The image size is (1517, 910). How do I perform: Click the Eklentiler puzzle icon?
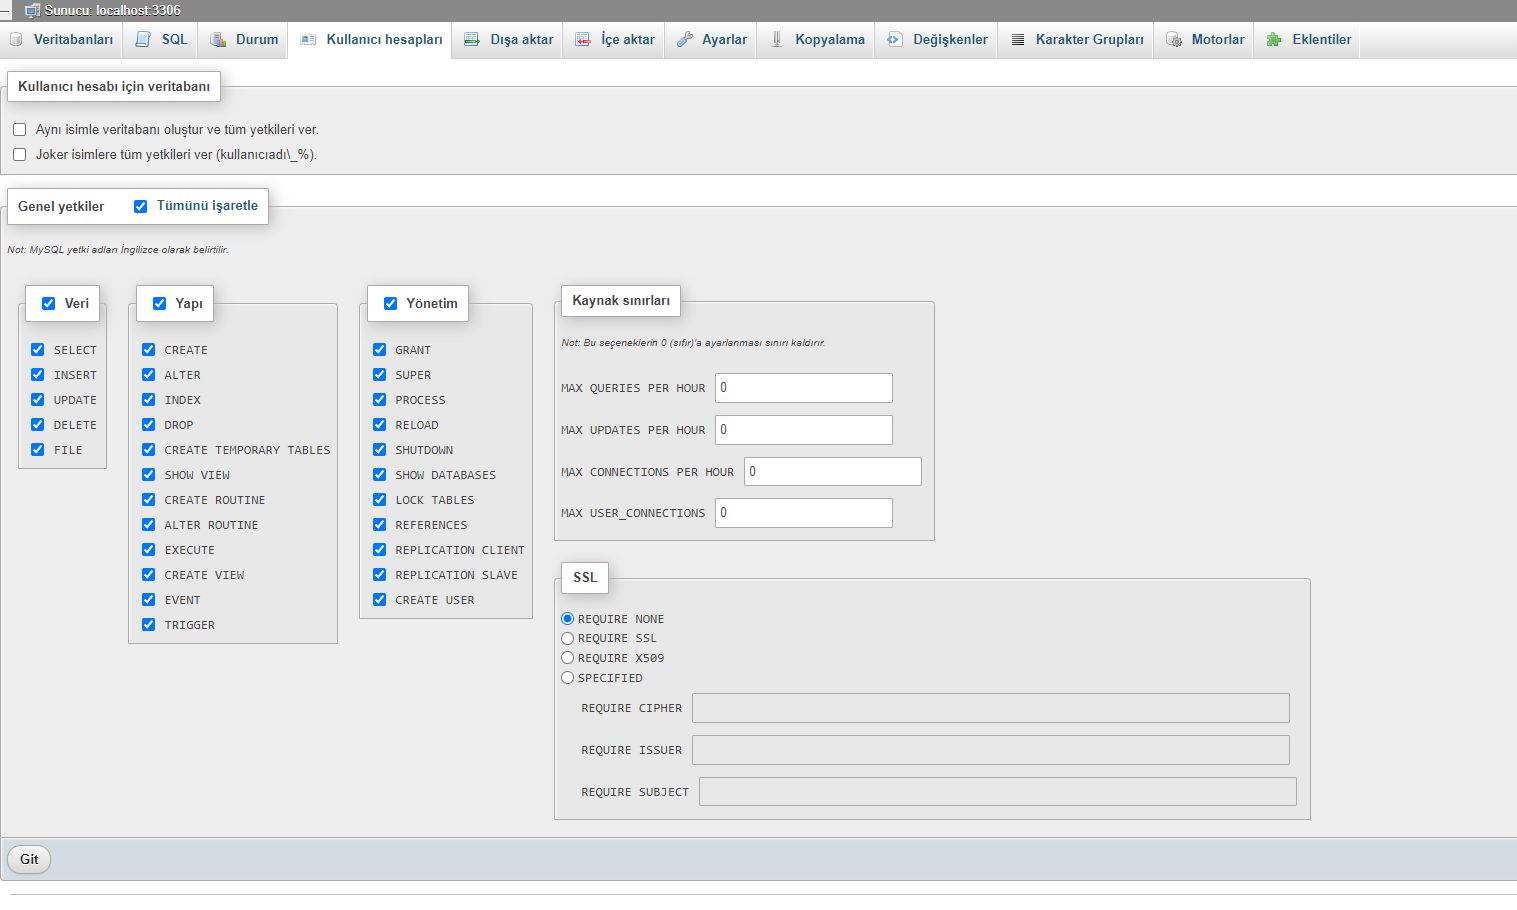(1274, 40)
